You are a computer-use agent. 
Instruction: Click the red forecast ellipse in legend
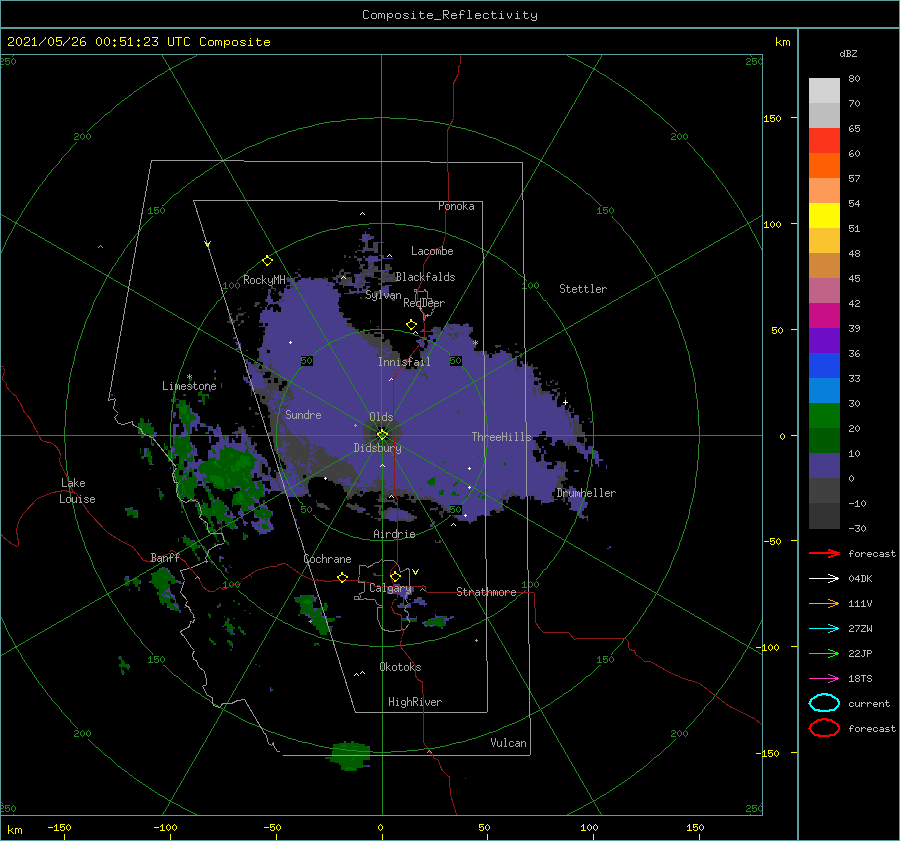point(824,728)
